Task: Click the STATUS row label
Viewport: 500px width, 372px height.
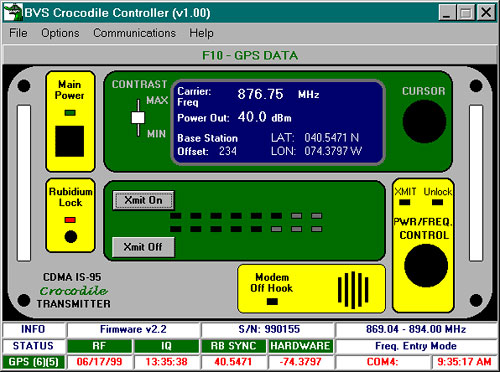Action: [33, 346]
